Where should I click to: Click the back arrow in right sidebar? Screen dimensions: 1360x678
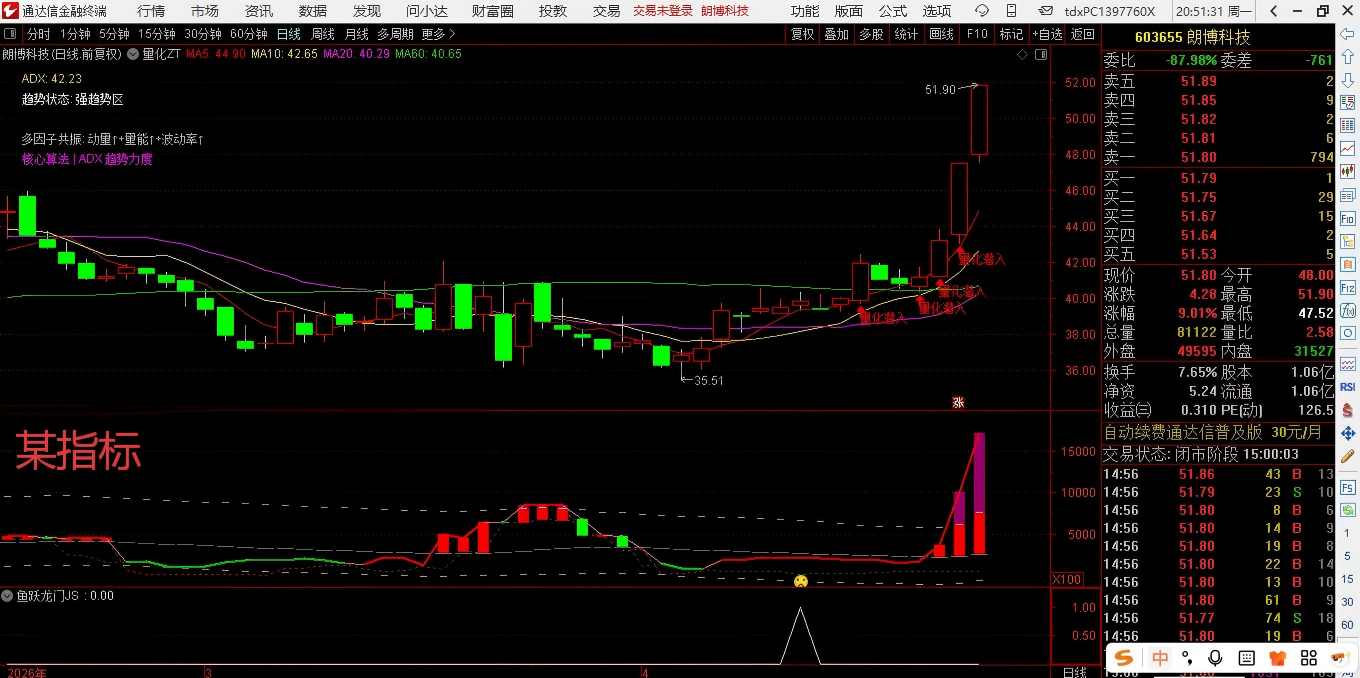1347,34
